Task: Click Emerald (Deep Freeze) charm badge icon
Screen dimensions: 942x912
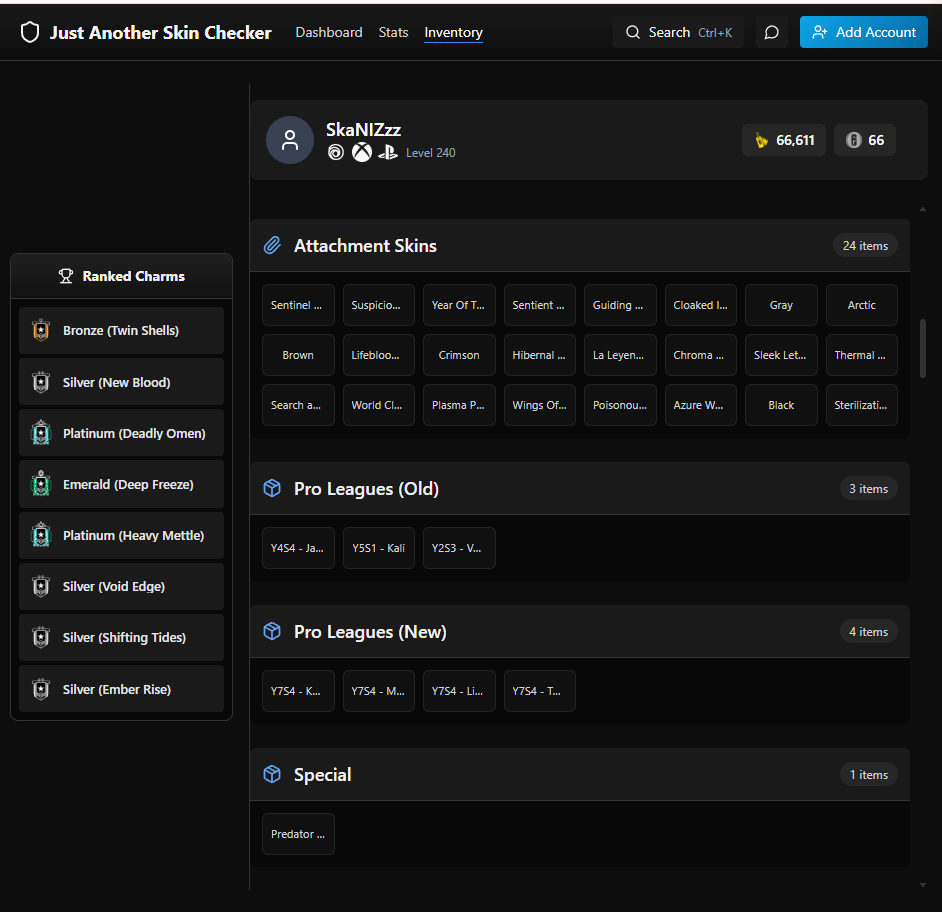Action: 41,484
